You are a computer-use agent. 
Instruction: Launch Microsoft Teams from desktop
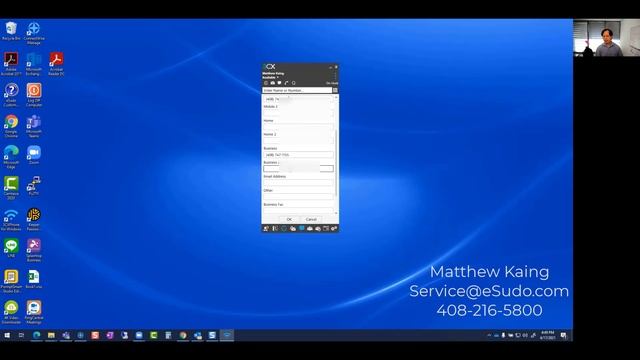[33, 126]
